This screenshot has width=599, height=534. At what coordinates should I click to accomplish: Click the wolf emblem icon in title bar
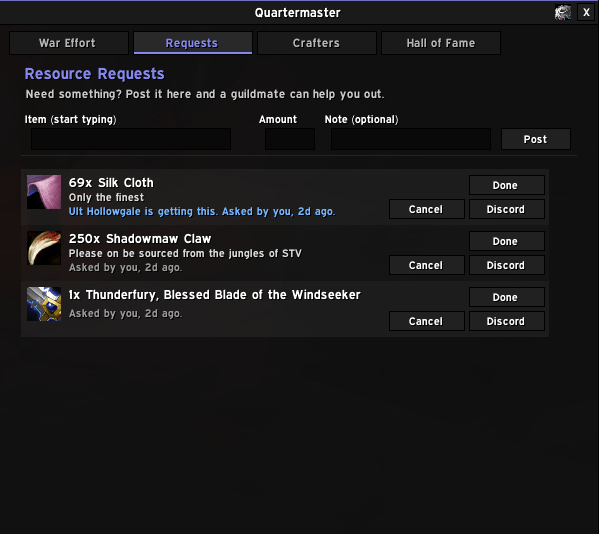point(563,12)
